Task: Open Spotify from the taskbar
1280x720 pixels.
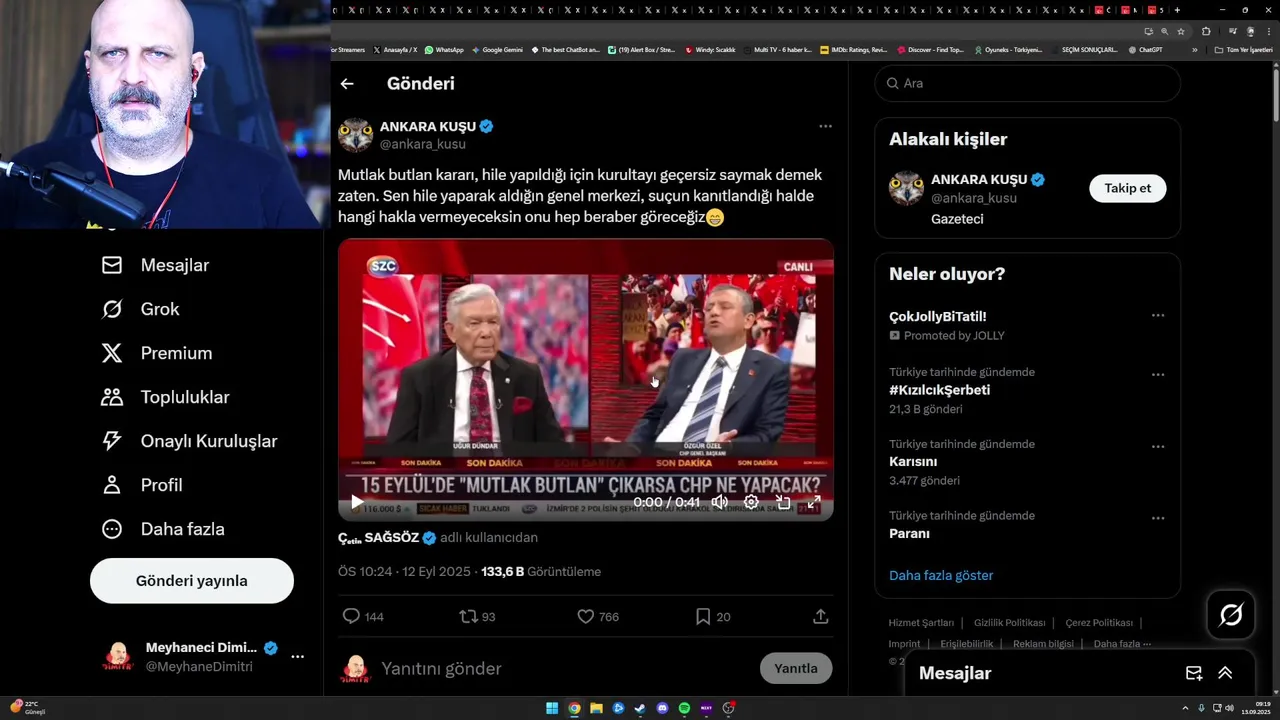Action: pos(684,708)
